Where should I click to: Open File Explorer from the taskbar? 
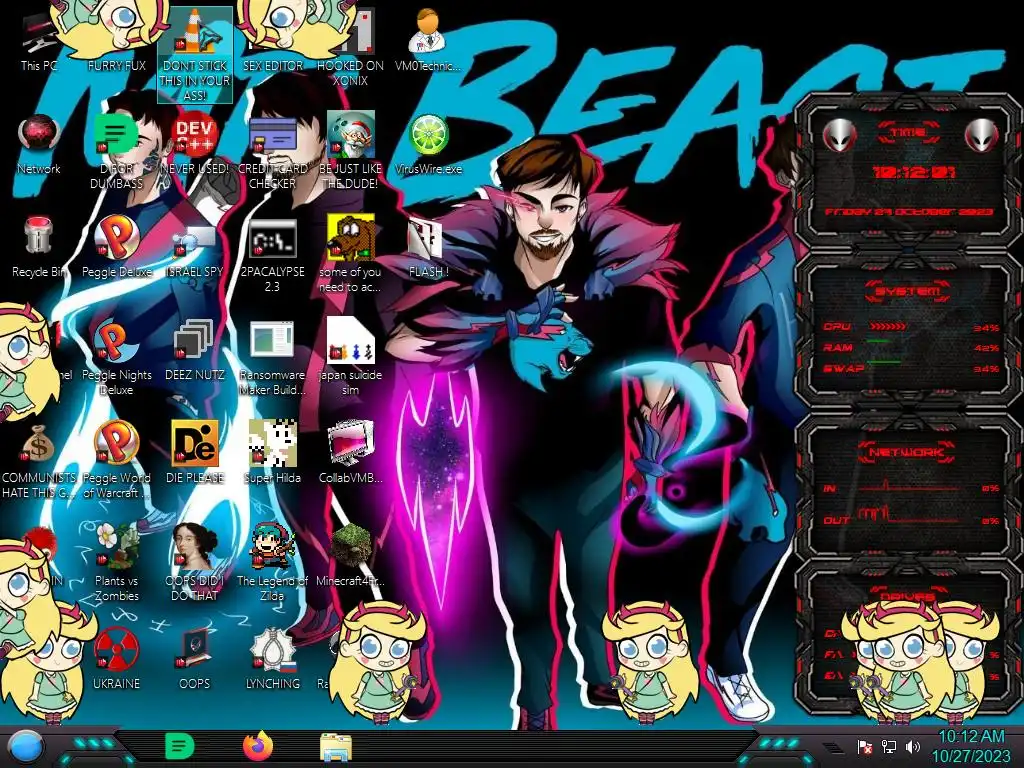click(x=336, y=748)
